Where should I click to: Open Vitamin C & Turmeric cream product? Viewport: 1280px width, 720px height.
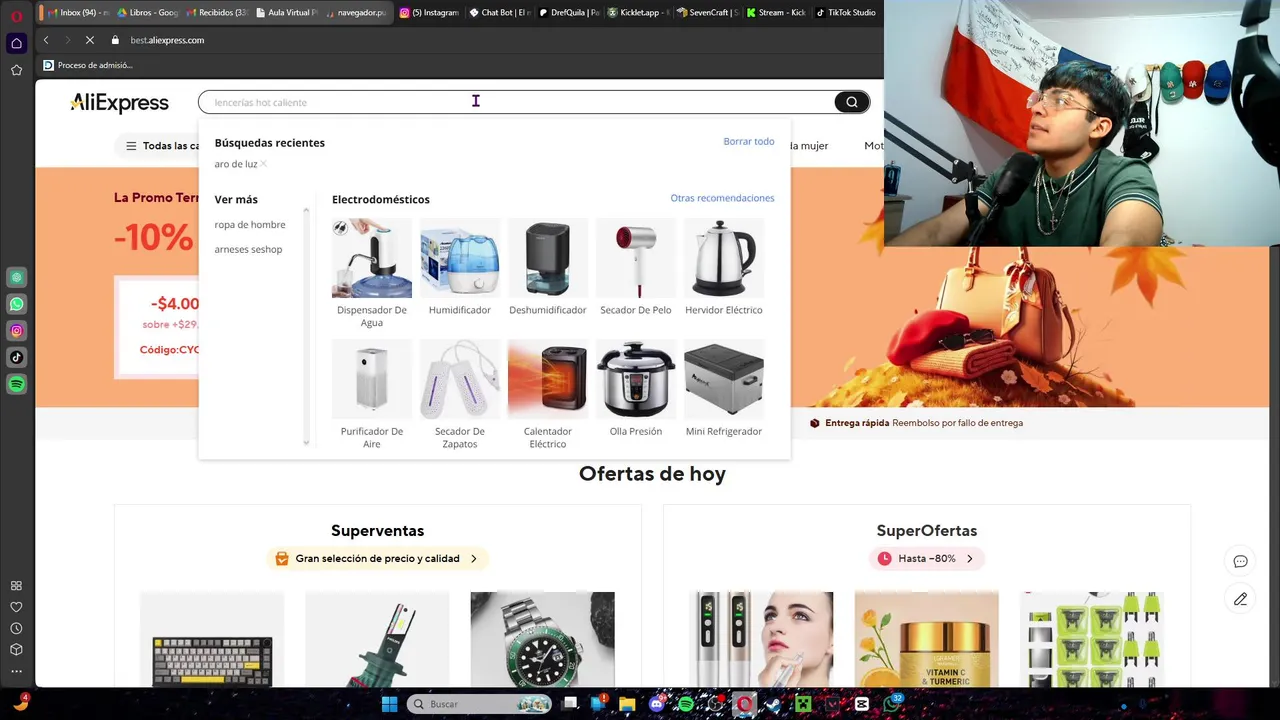click(927, 639)
